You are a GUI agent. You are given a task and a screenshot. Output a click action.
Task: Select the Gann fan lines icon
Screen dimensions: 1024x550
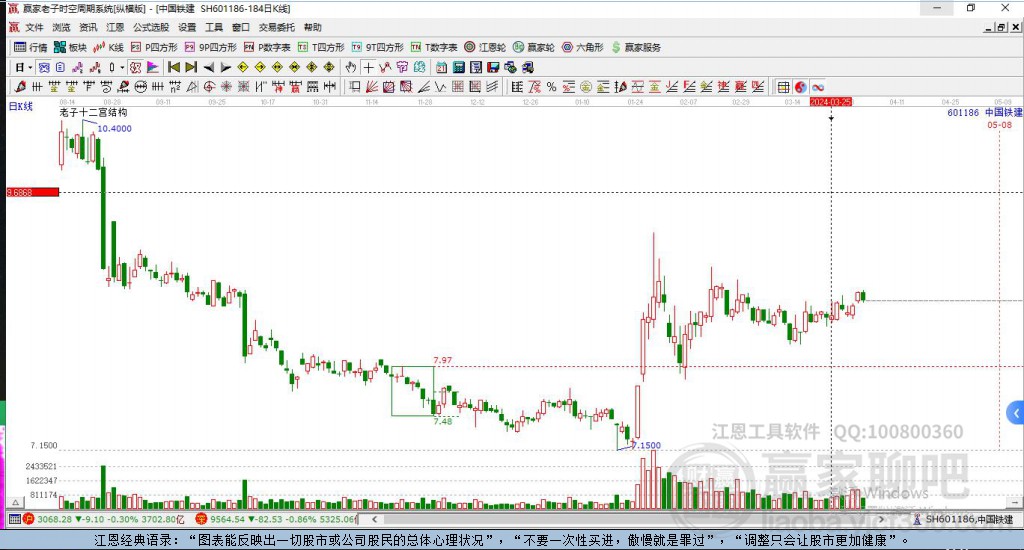coord(372,87)
